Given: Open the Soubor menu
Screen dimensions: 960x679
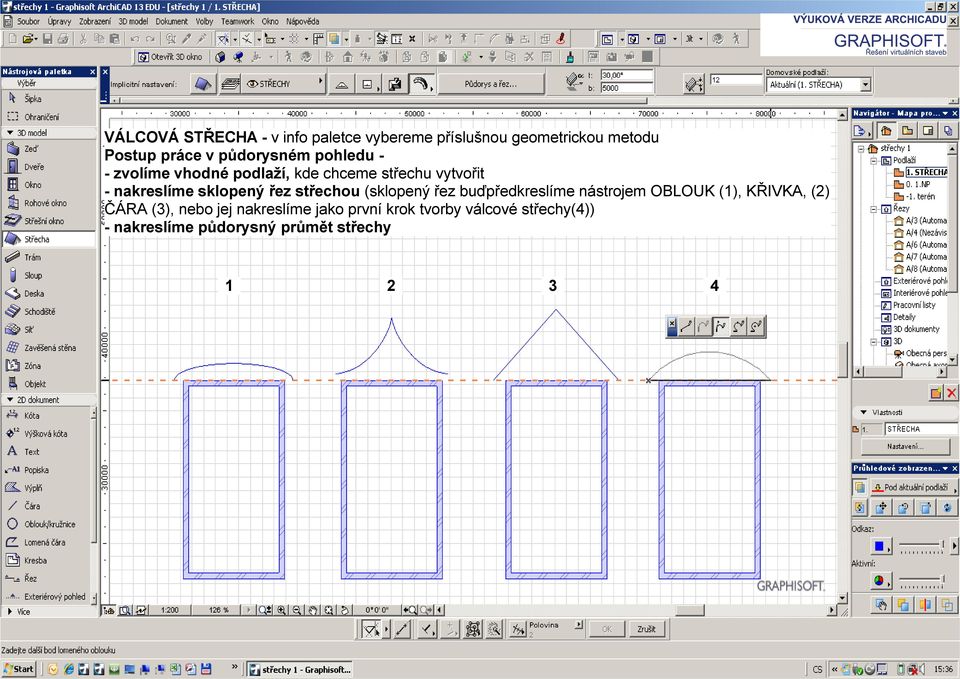Looking at the screenshot, I should [x=29, y=21].
